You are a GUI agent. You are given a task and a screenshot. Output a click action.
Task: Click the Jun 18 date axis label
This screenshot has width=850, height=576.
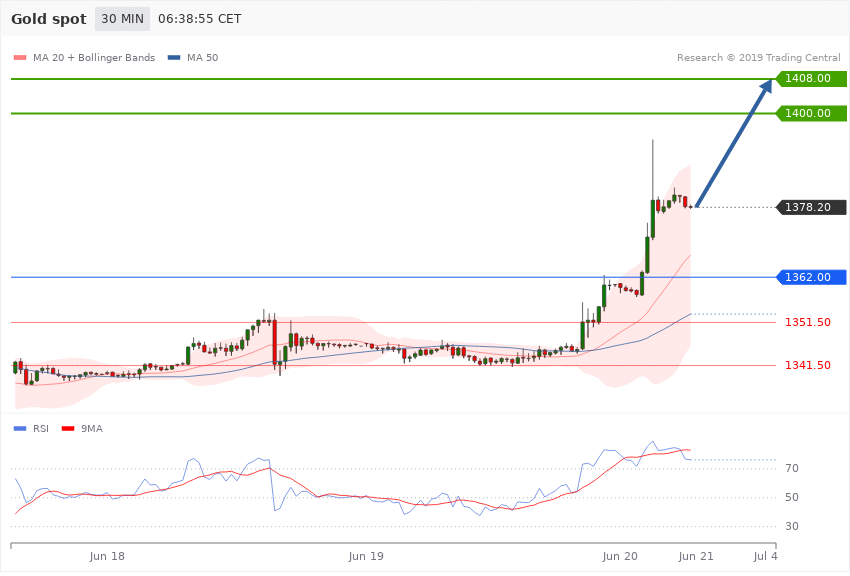pyautogui.click(x=107, y=556)
